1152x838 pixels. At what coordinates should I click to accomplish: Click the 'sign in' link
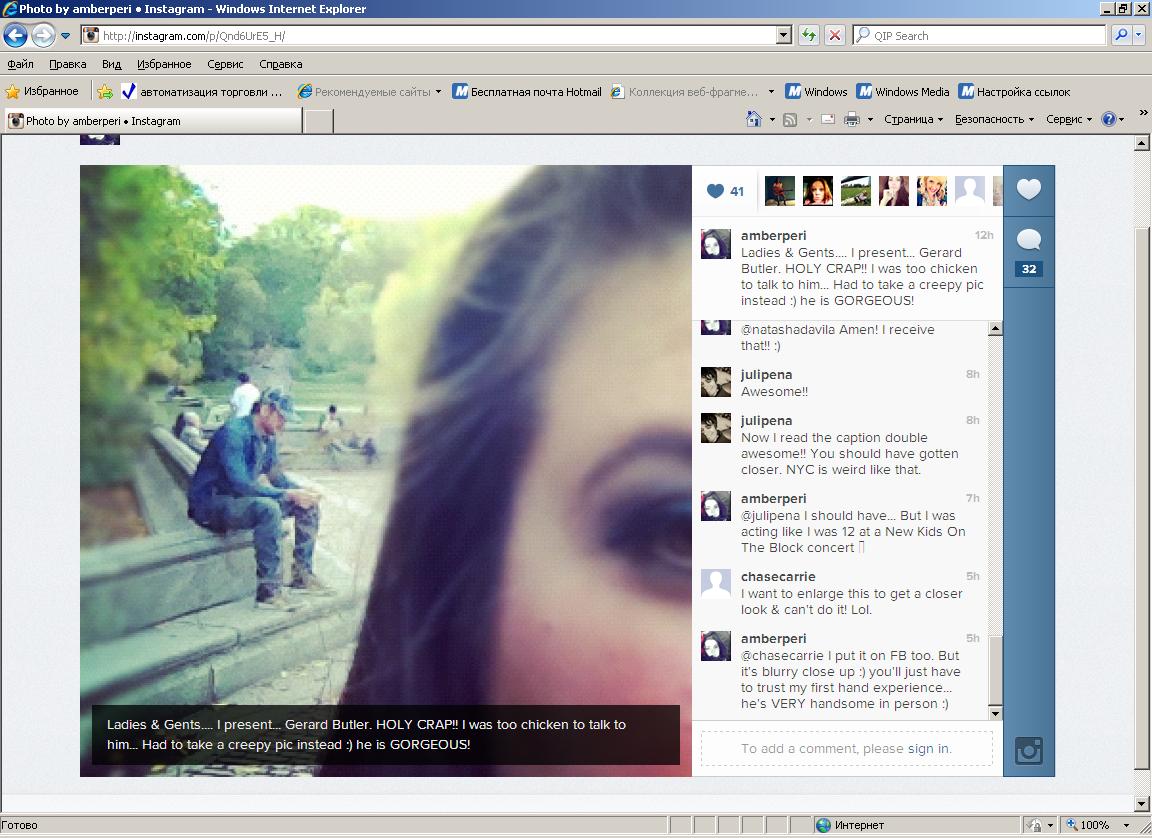tap(928, 748)
